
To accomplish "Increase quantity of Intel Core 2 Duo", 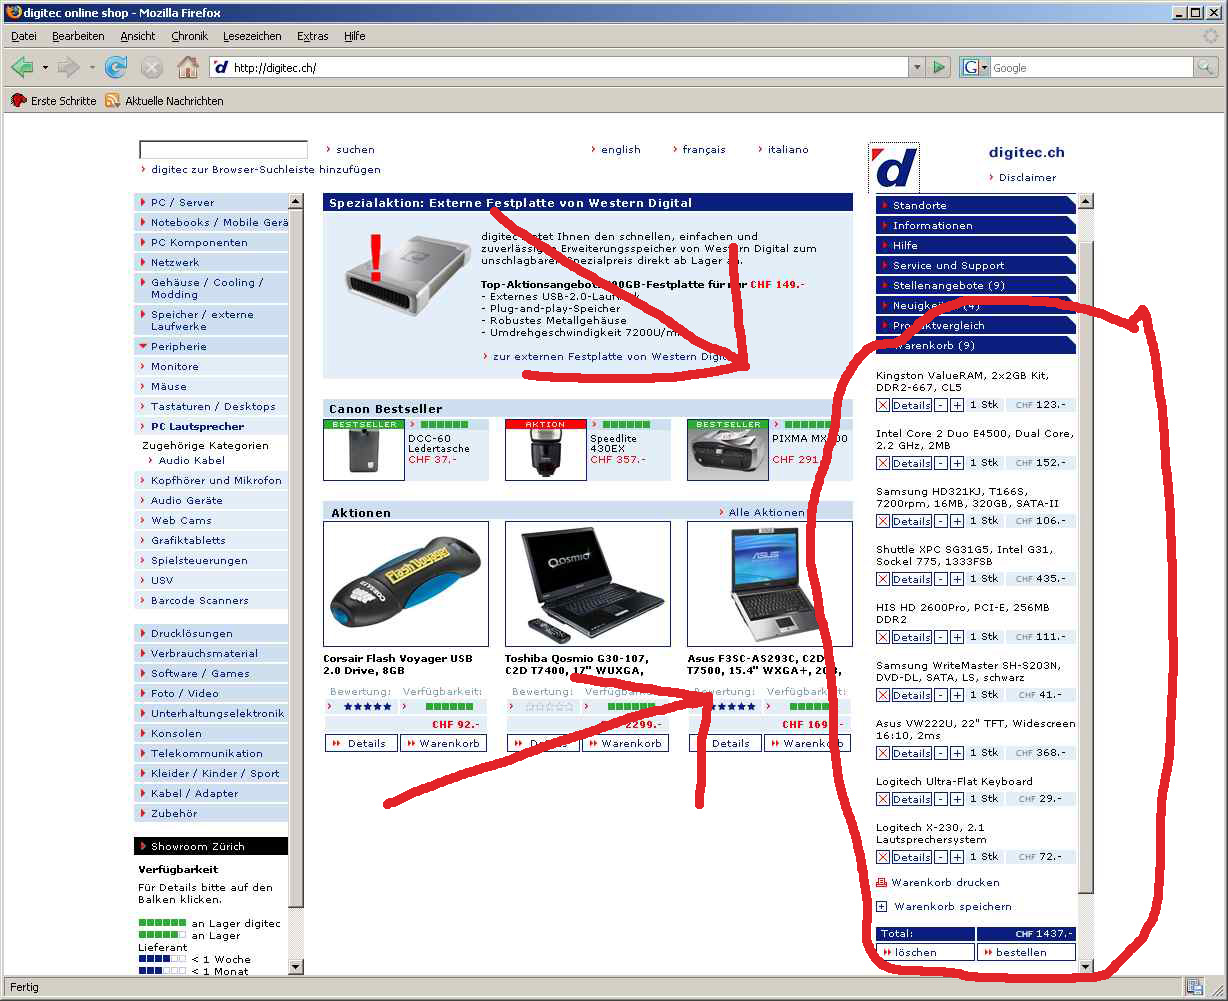I will pos(957,463).
